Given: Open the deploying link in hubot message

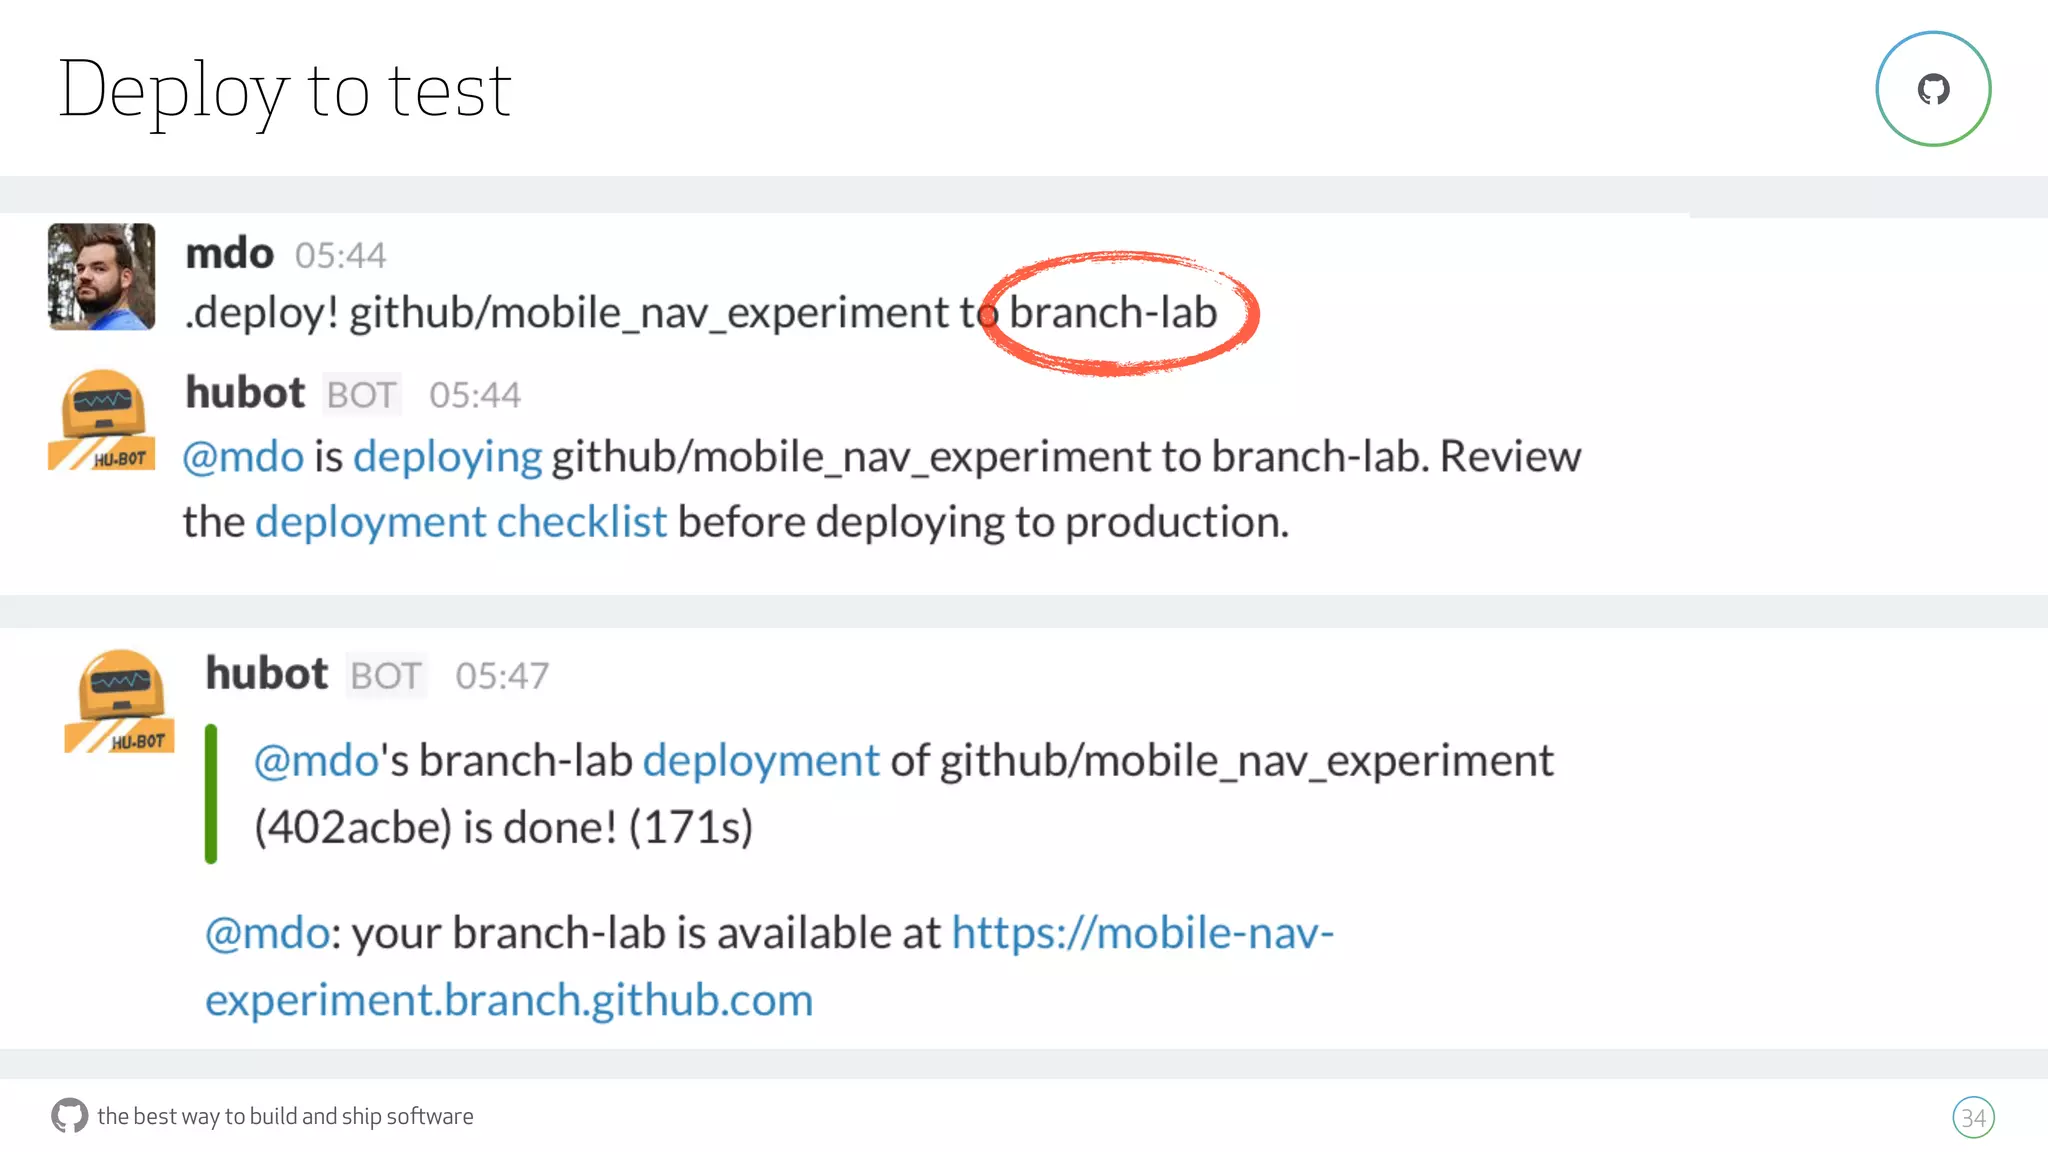Looking at the screenshot, I should pos(447,457).
